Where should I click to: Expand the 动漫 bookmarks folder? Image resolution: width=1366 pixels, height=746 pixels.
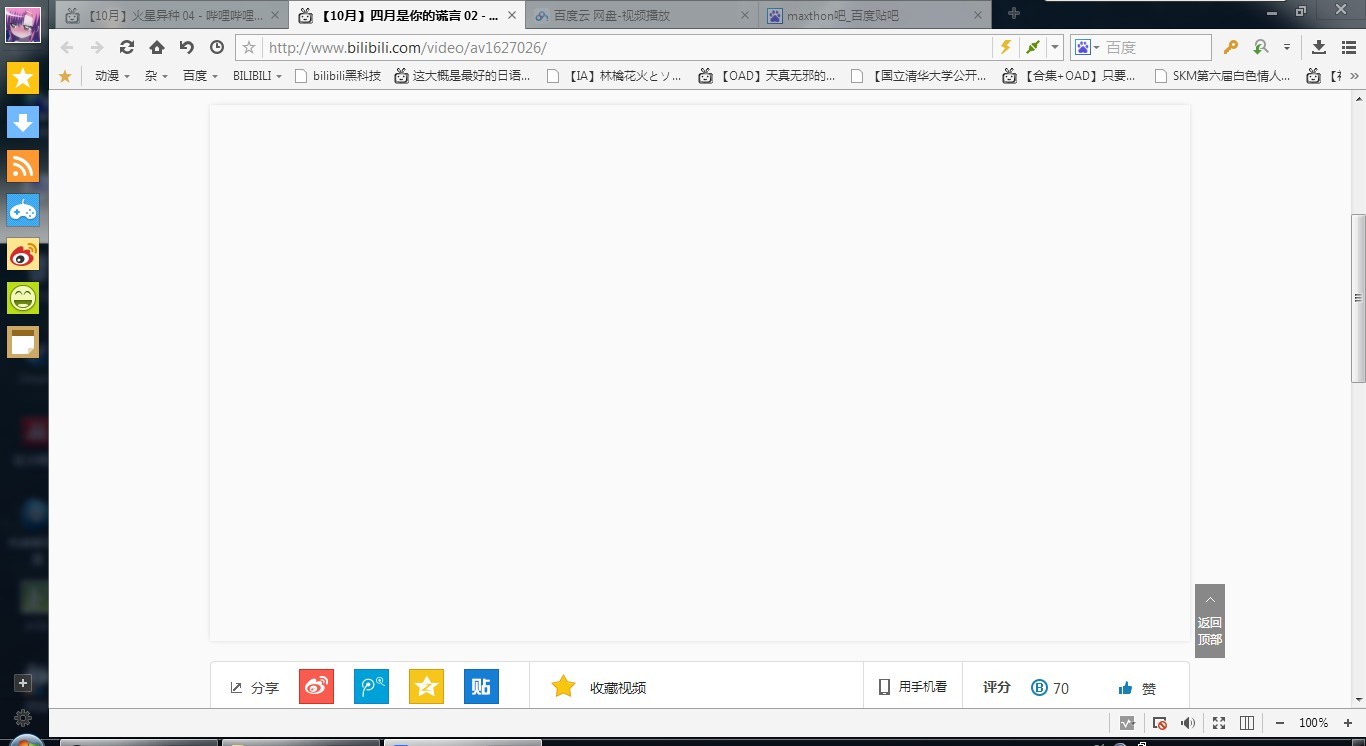pos(112,76)
